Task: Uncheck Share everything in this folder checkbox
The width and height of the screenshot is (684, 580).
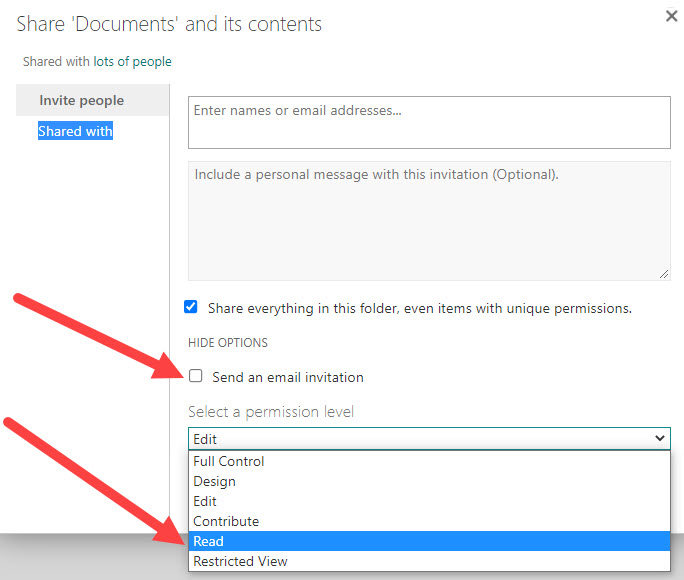Action: tap(191, 307)
